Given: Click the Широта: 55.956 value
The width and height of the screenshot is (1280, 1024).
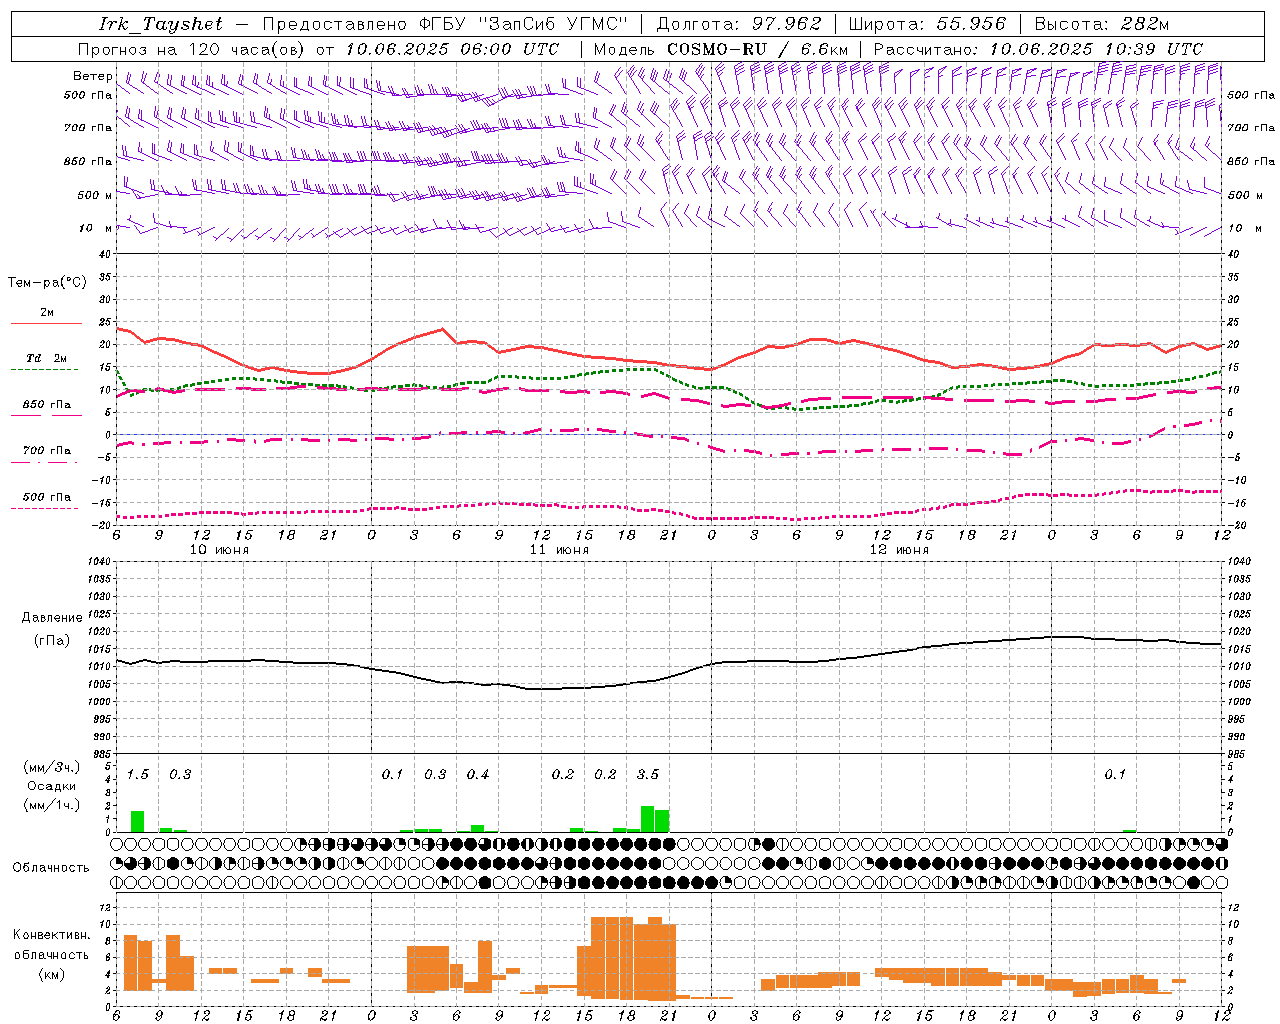Looking at the screenshot, I should pyautogui.click(x=927, y=24).
